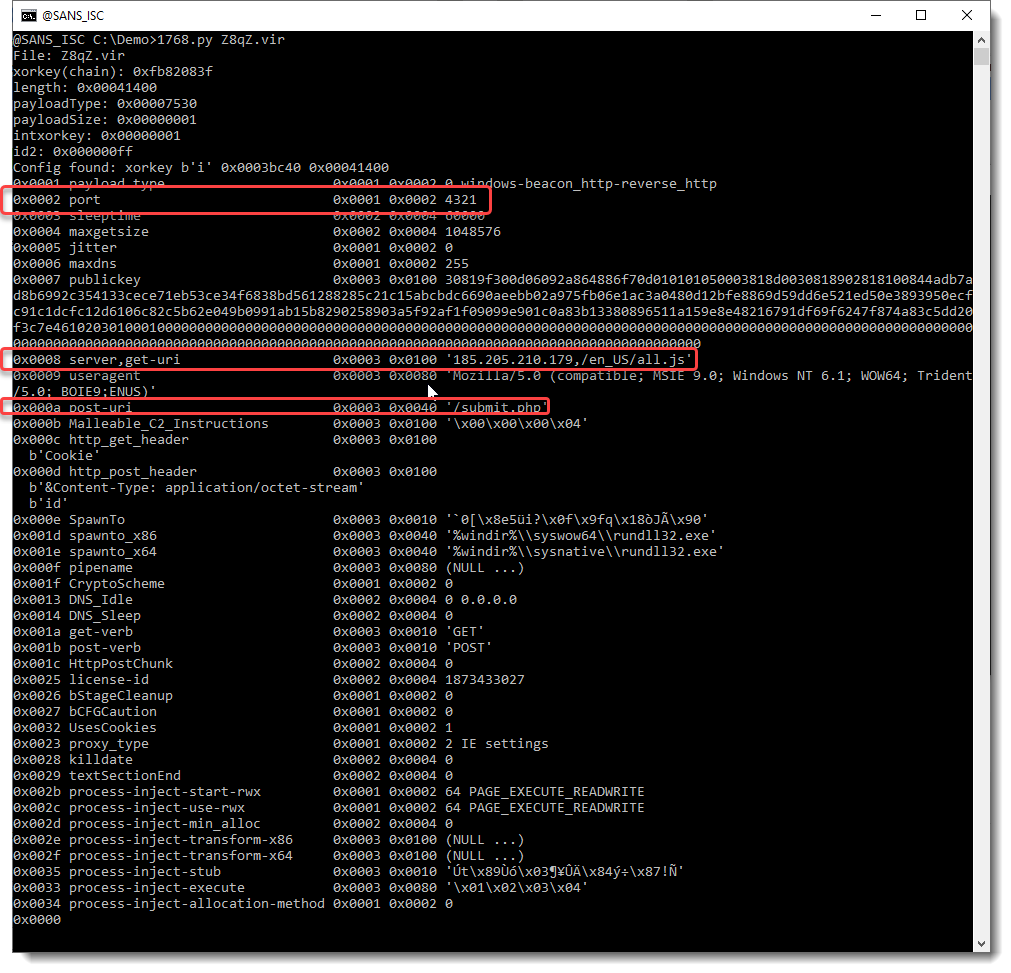Click the final '0x0000' line

click(37, 920)
